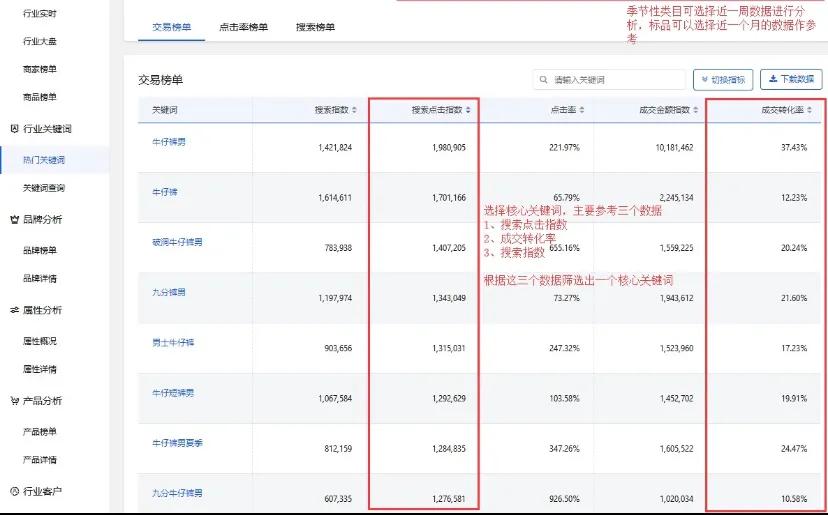Click click-rate value 926.50%
The image size is (828, 515).
tap(564, 499)
